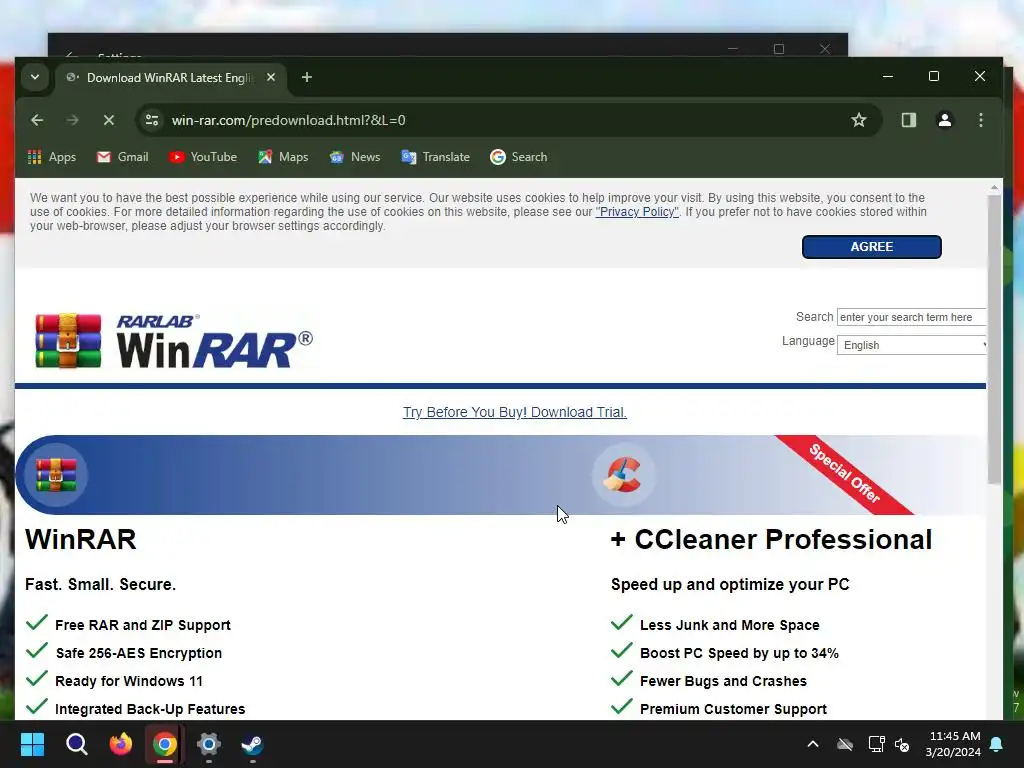
Task: Open the taskbar clock and date
Action: coord(953,744)
